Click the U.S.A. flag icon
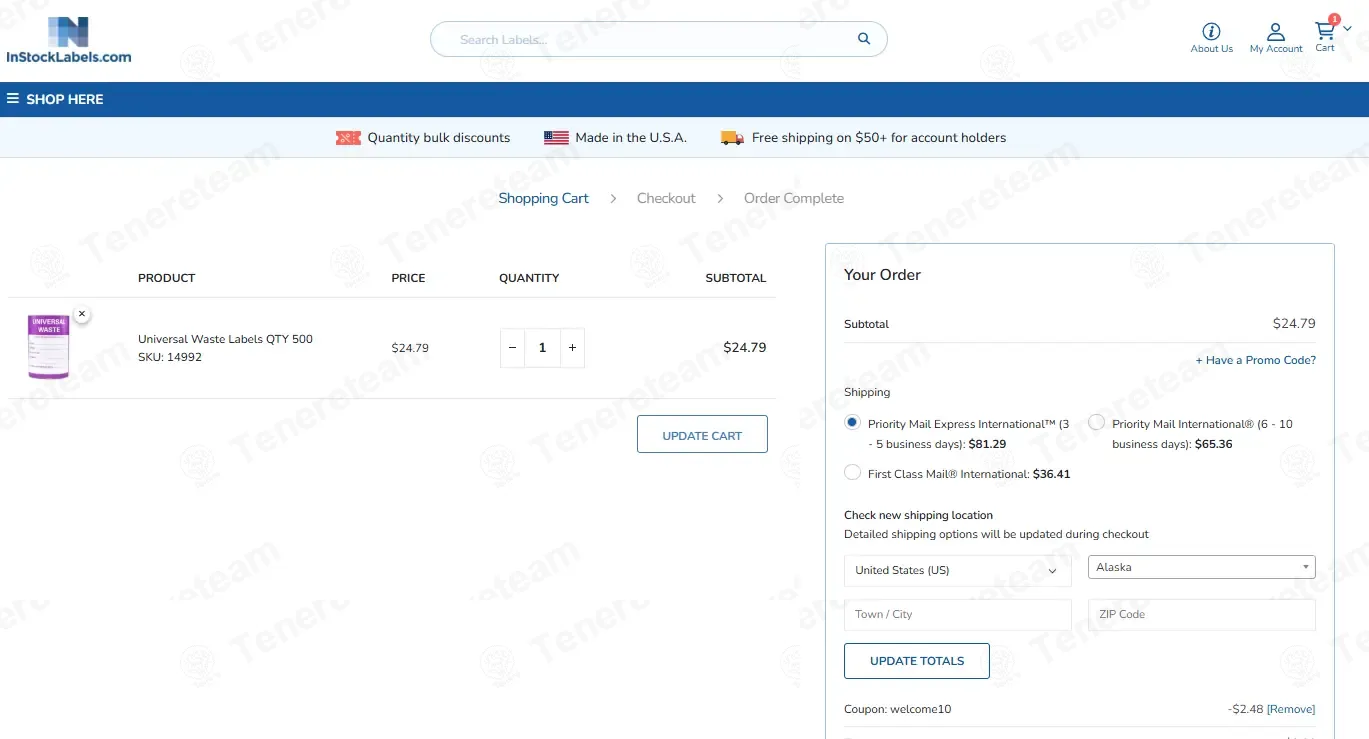Image resolution: width=1369 pixels, height=739 pixels. click(x=556, y=138)
